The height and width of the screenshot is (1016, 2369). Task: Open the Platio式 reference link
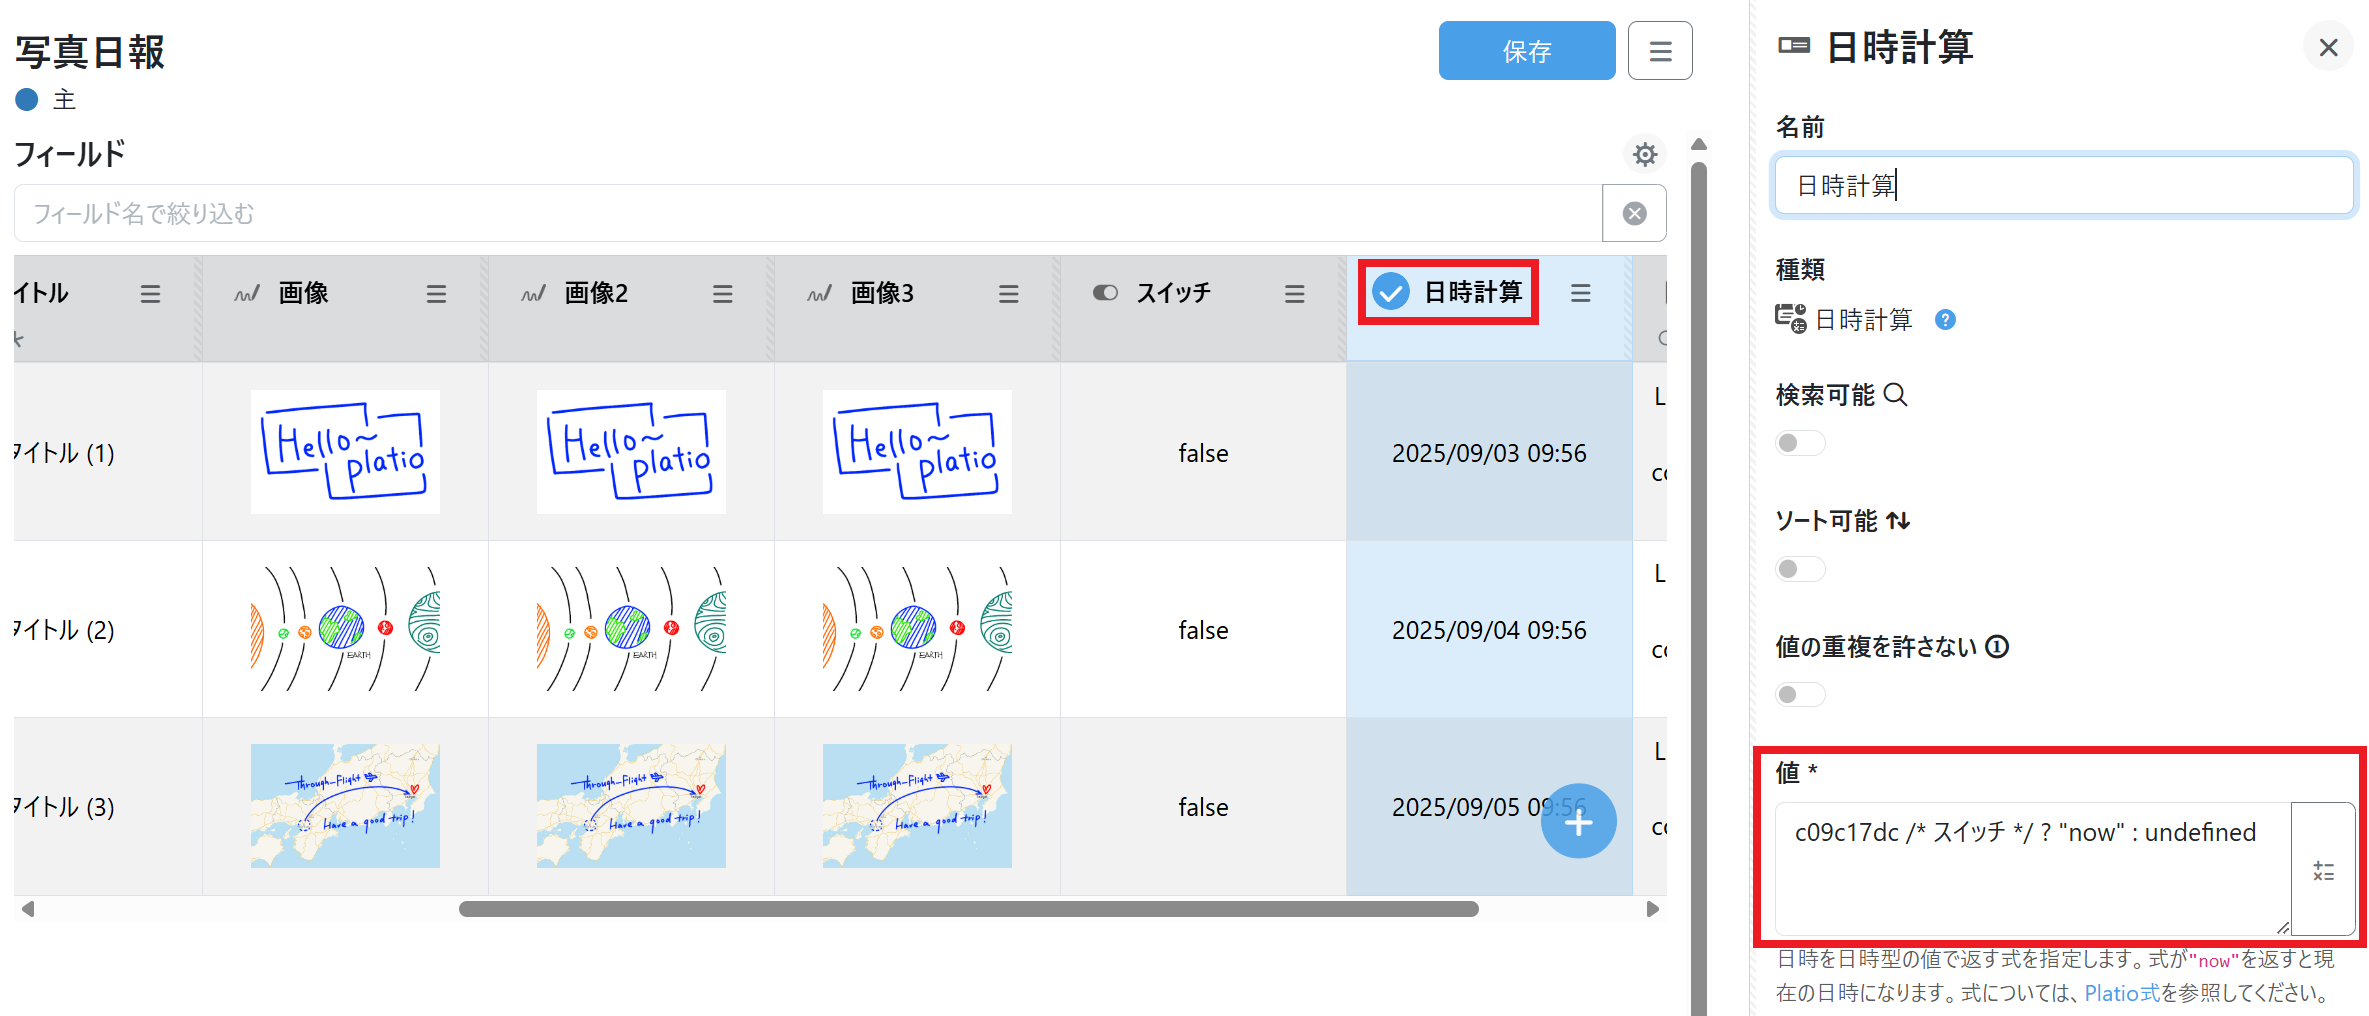click(2121, 993)
